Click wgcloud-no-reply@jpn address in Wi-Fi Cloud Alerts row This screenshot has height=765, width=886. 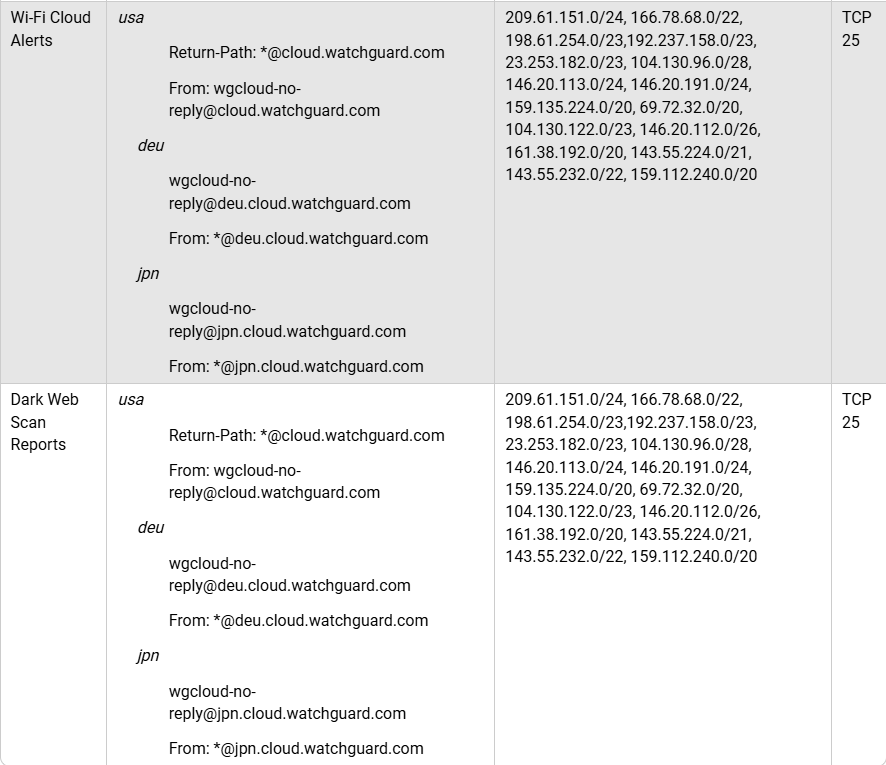(x=287, y=321)
